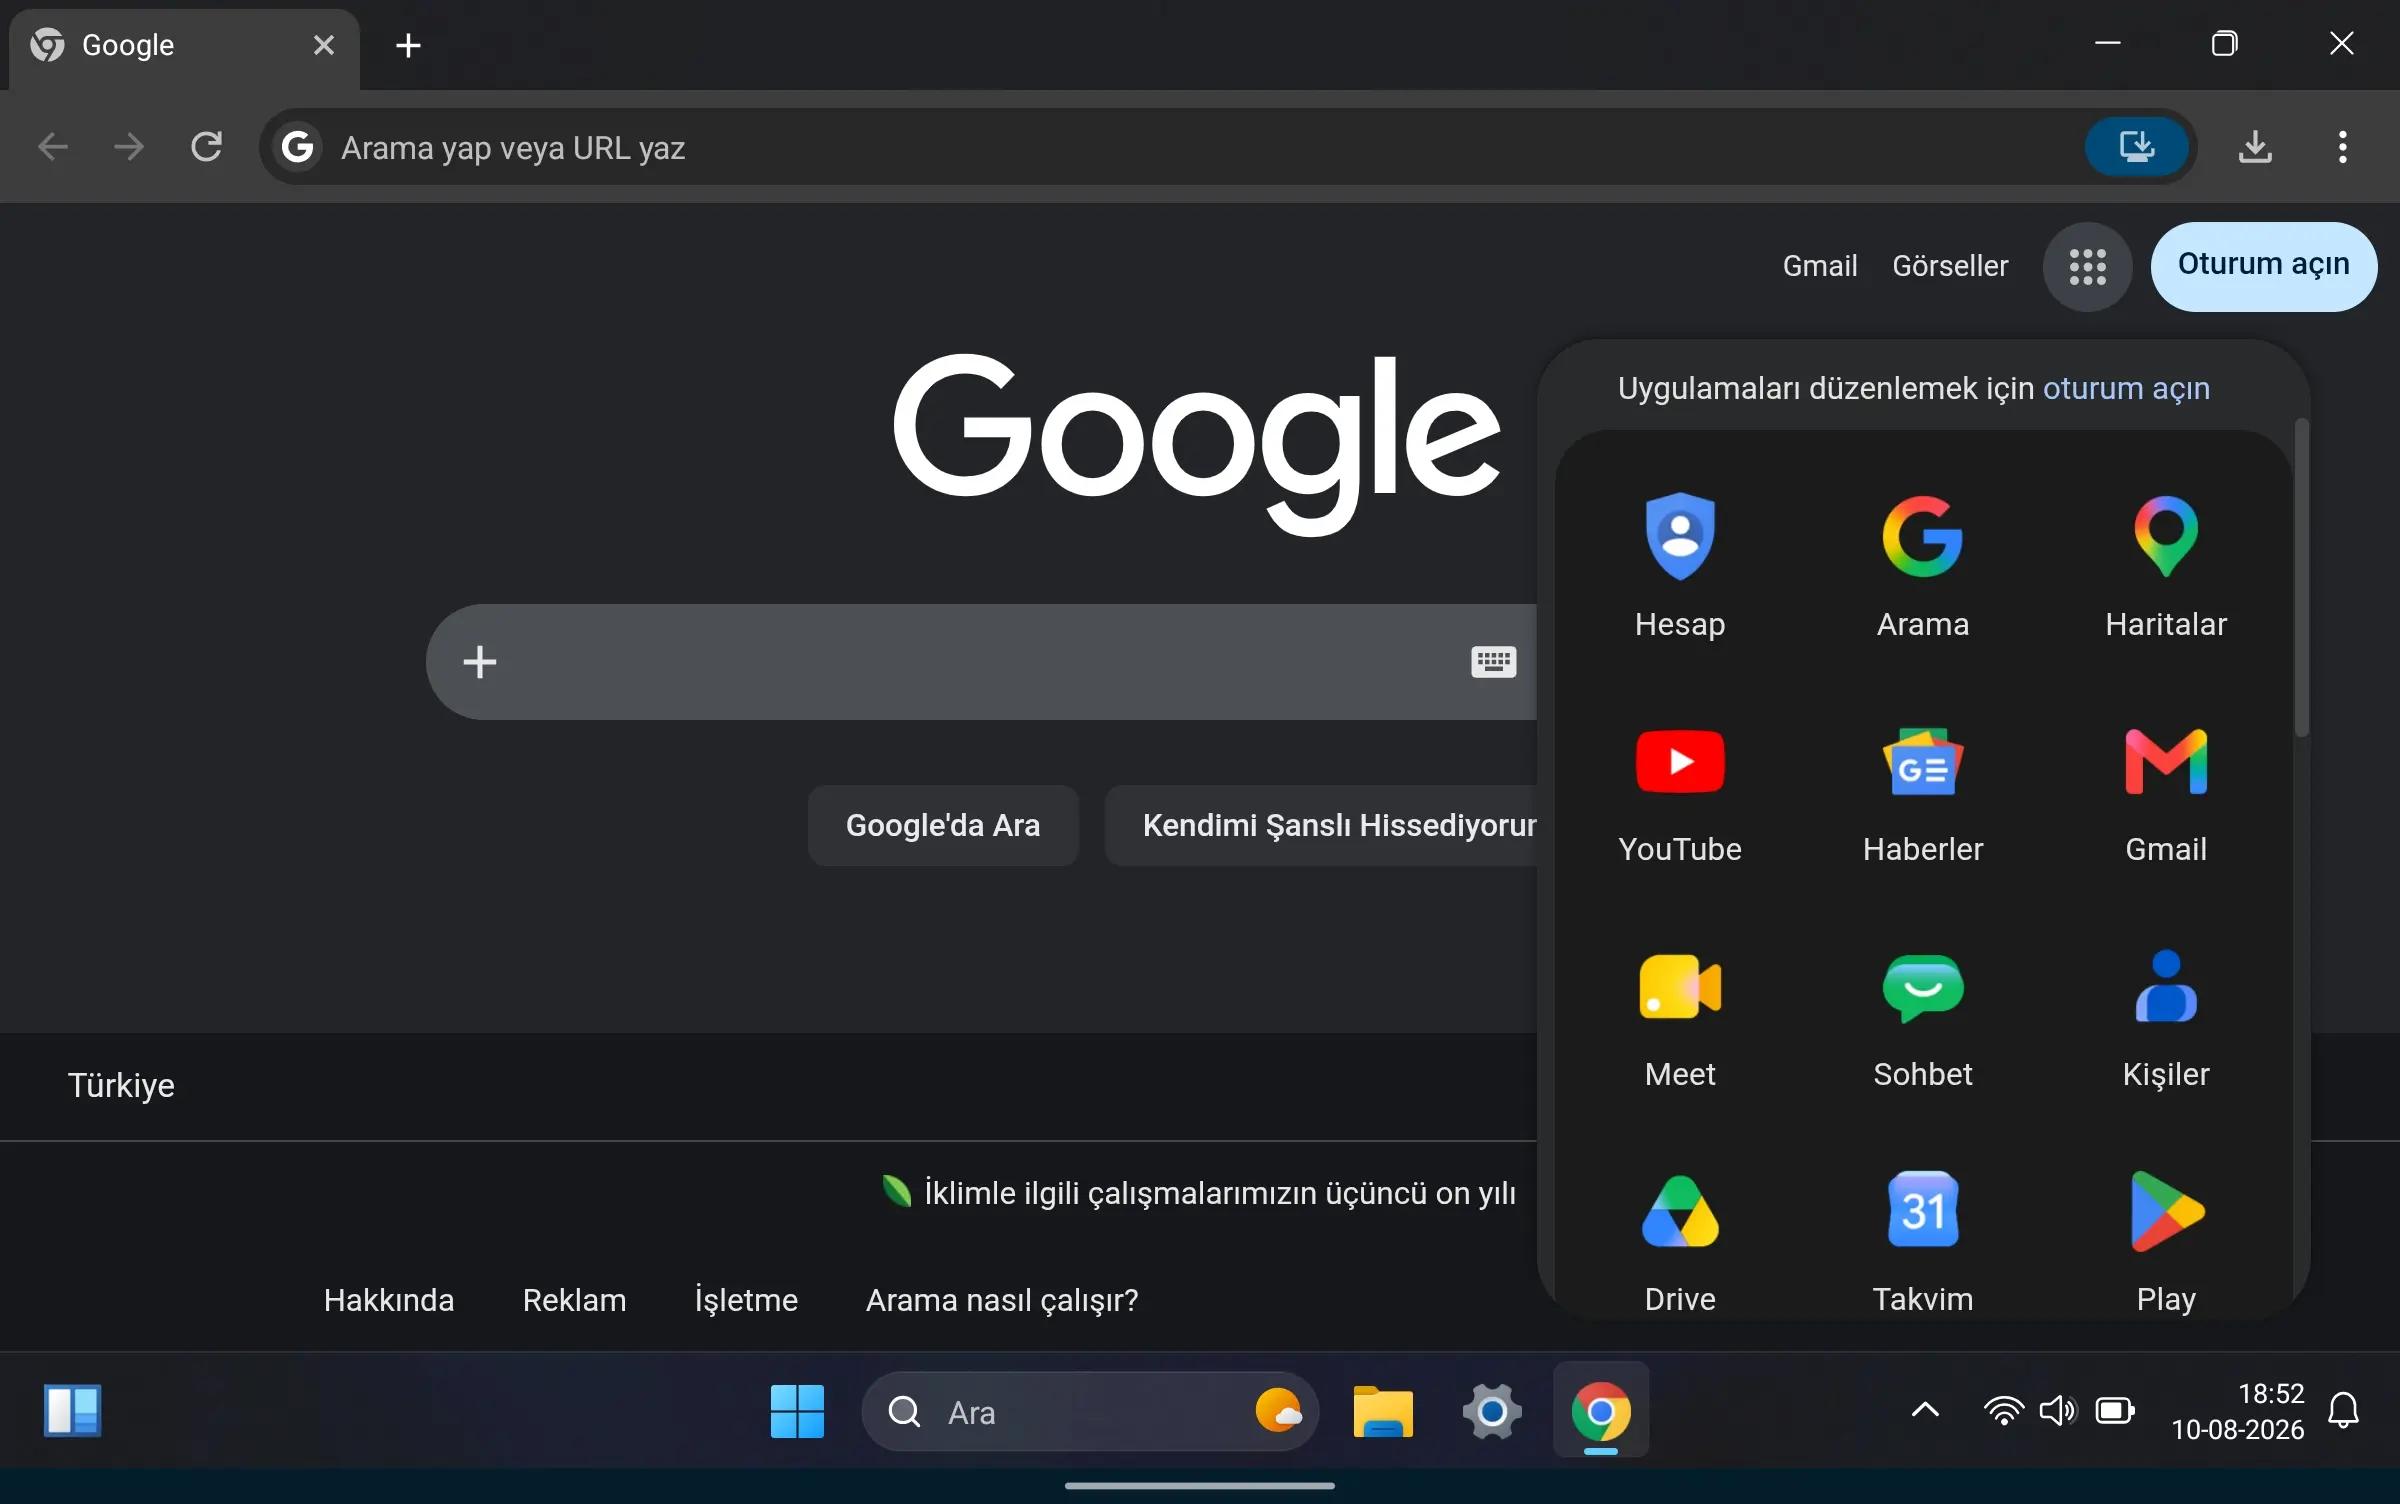Click Kendimi Şanslı Hissediyorum button

coord(1321,825)
